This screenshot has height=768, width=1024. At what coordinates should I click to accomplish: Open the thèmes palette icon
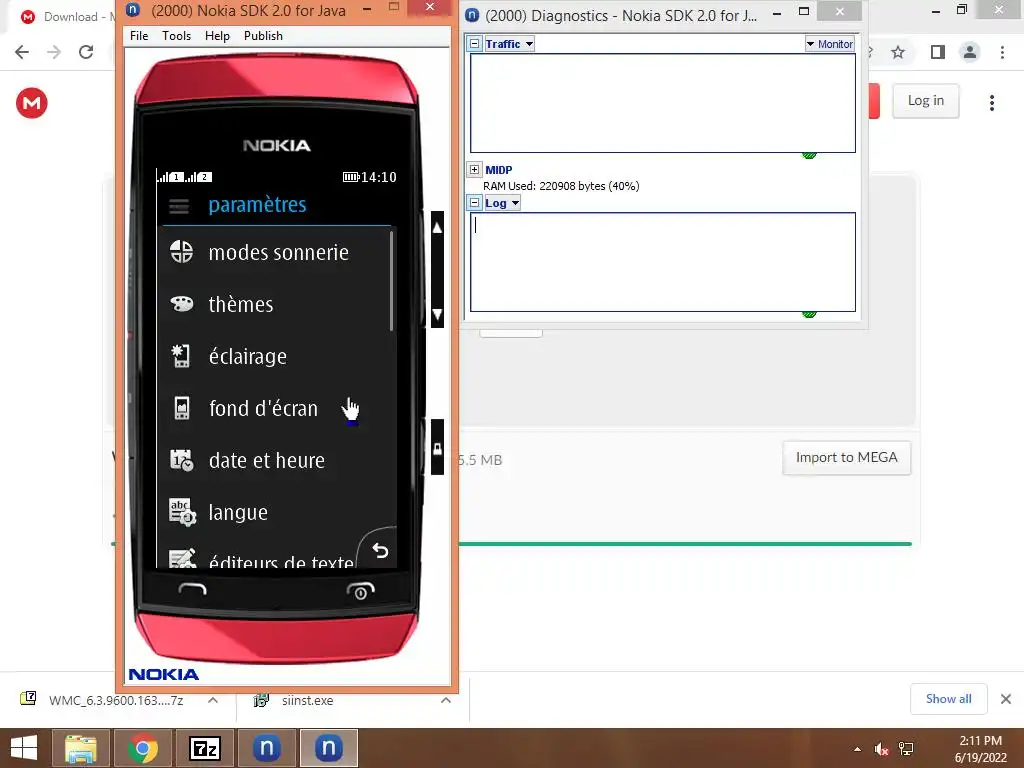pos(182,304)
